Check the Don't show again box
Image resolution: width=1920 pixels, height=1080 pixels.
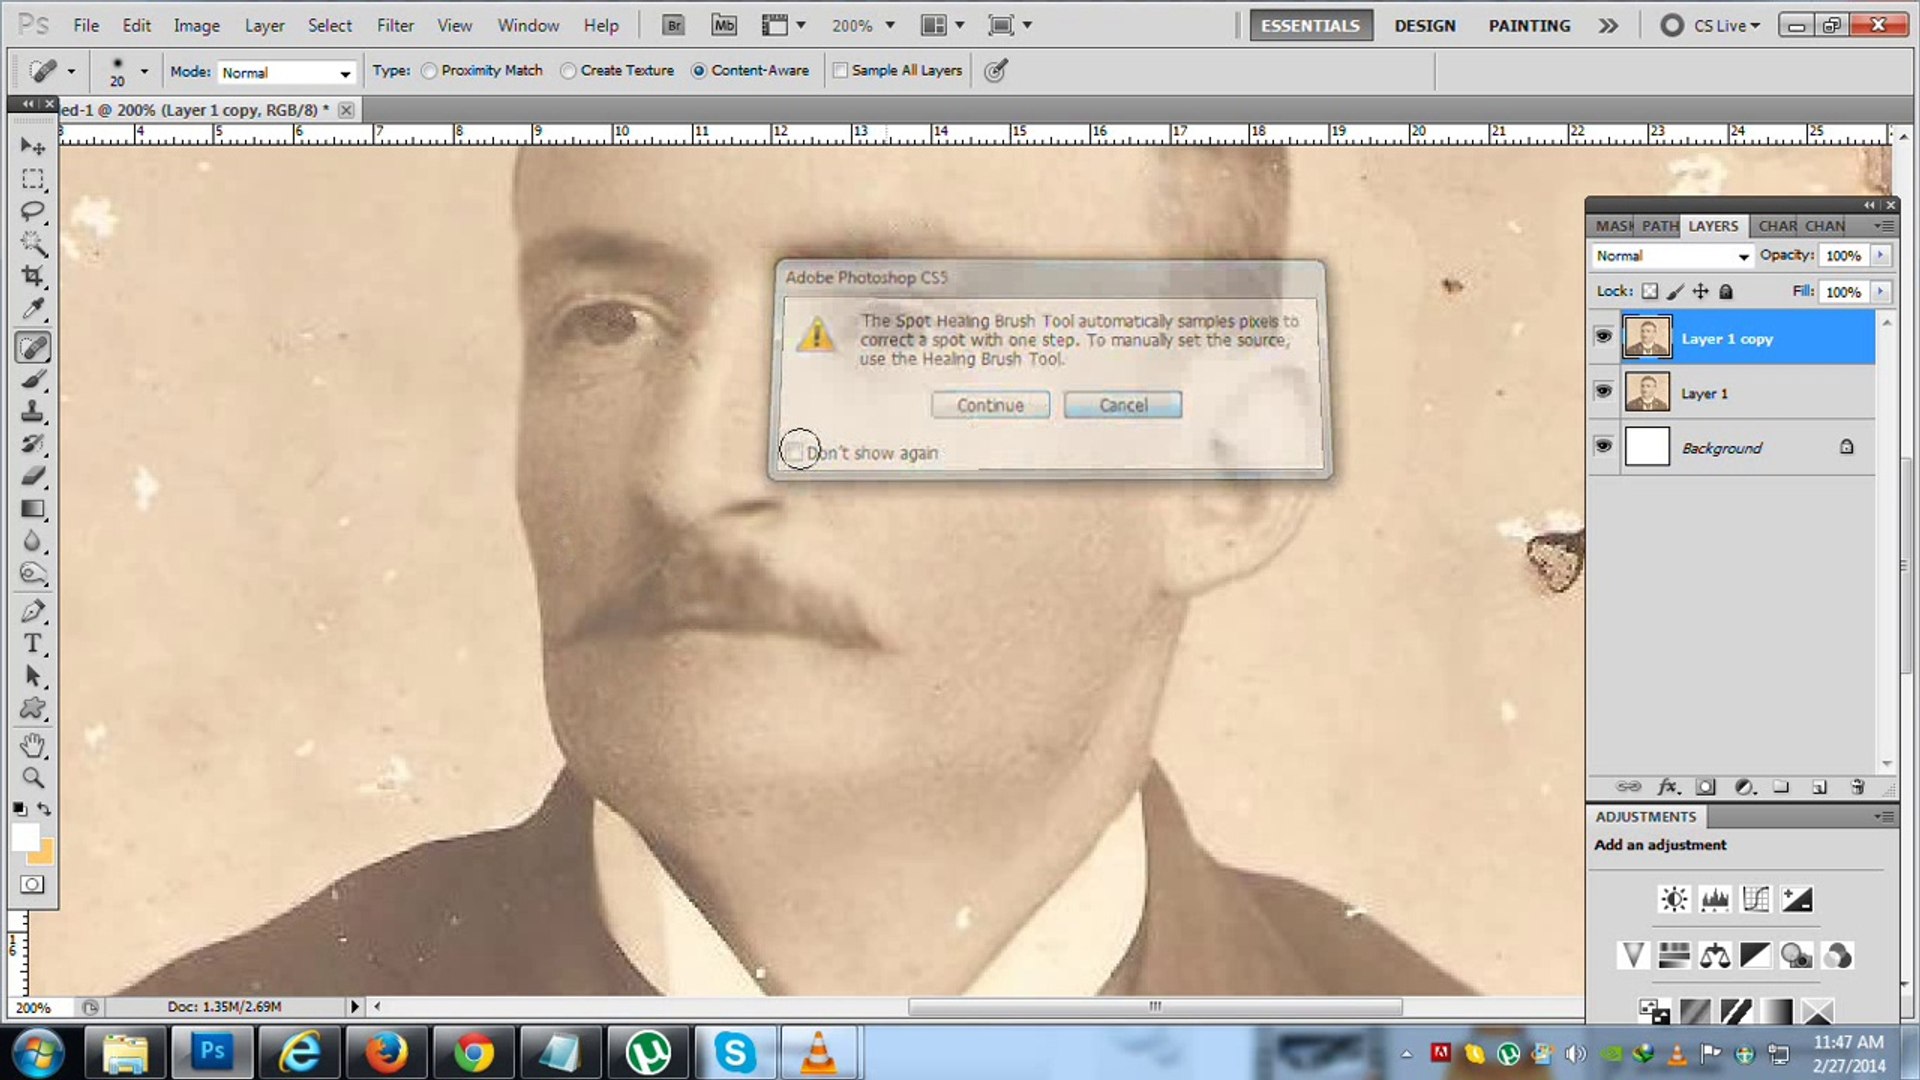(x=795, y=452)
